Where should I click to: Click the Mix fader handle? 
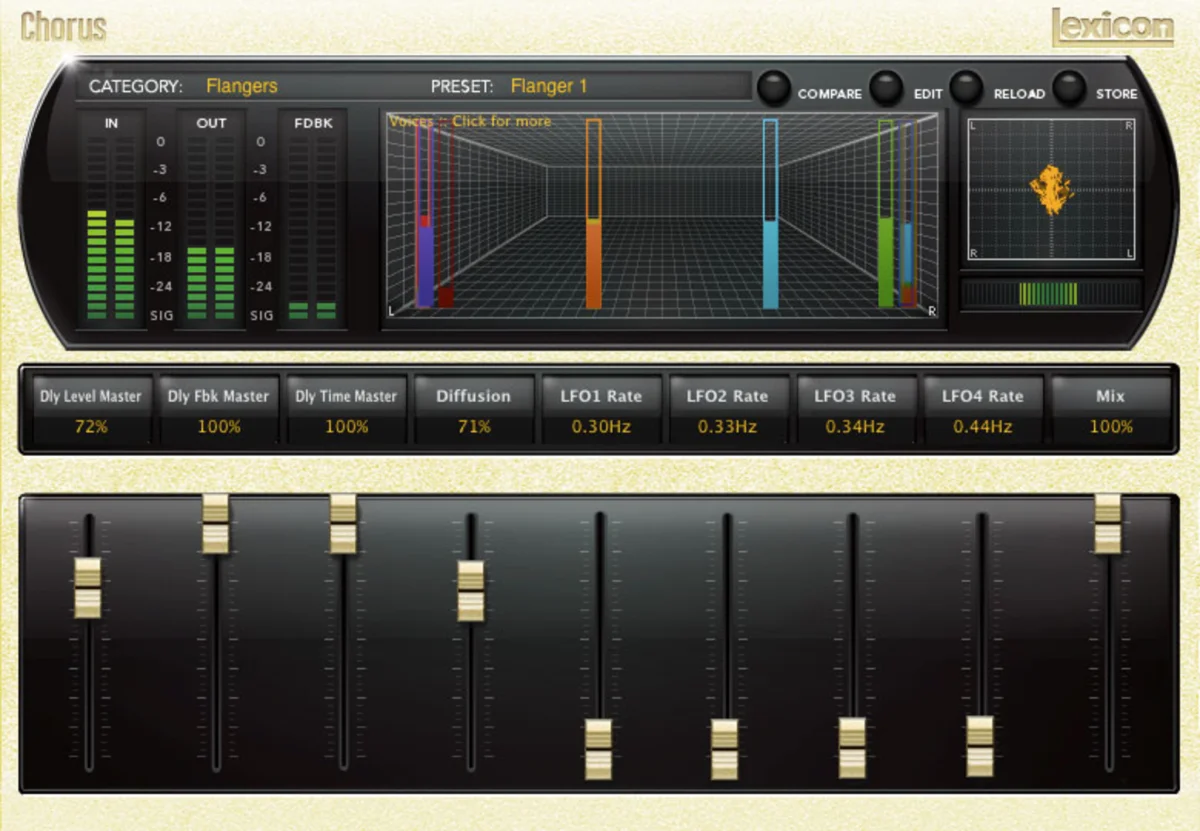(x=1107, y=524)
